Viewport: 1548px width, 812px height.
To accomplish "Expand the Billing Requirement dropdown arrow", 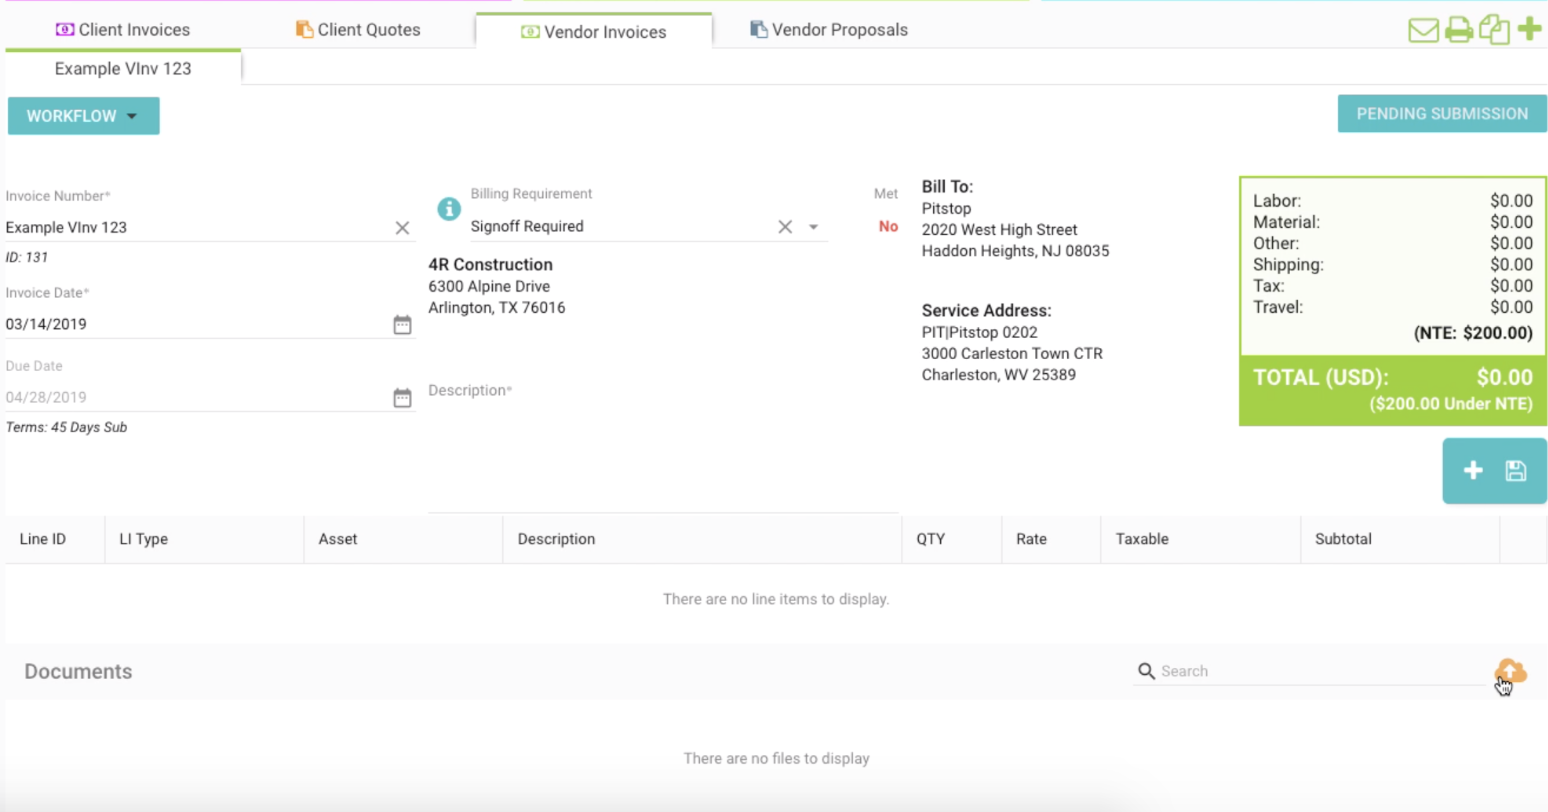I will [813, 227].
